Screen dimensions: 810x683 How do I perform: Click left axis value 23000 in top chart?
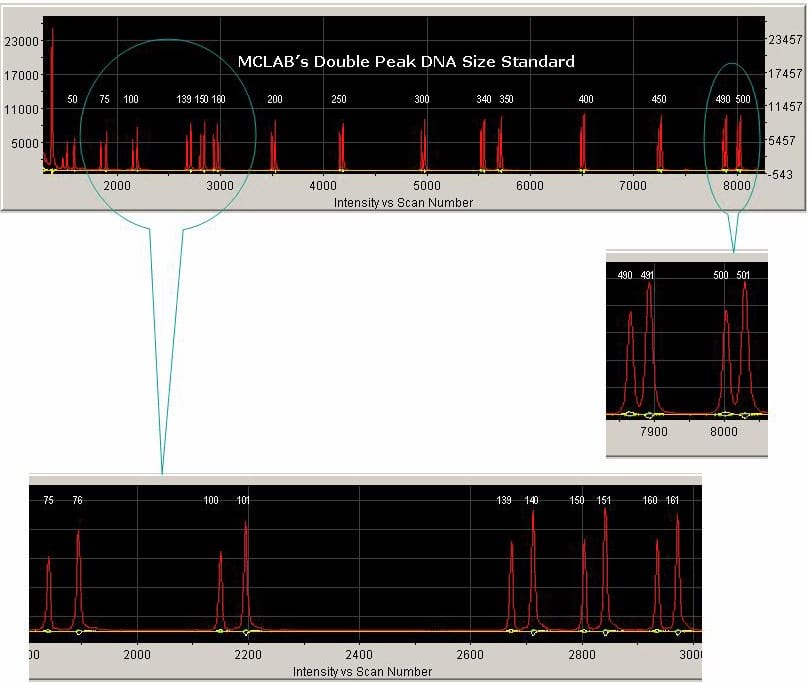click(22, 41)
